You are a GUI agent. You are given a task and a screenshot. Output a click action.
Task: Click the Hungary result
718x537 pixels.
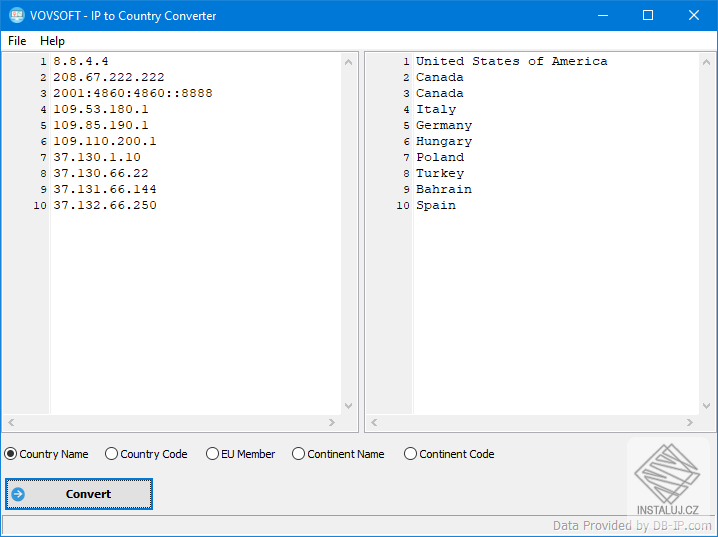444,141
